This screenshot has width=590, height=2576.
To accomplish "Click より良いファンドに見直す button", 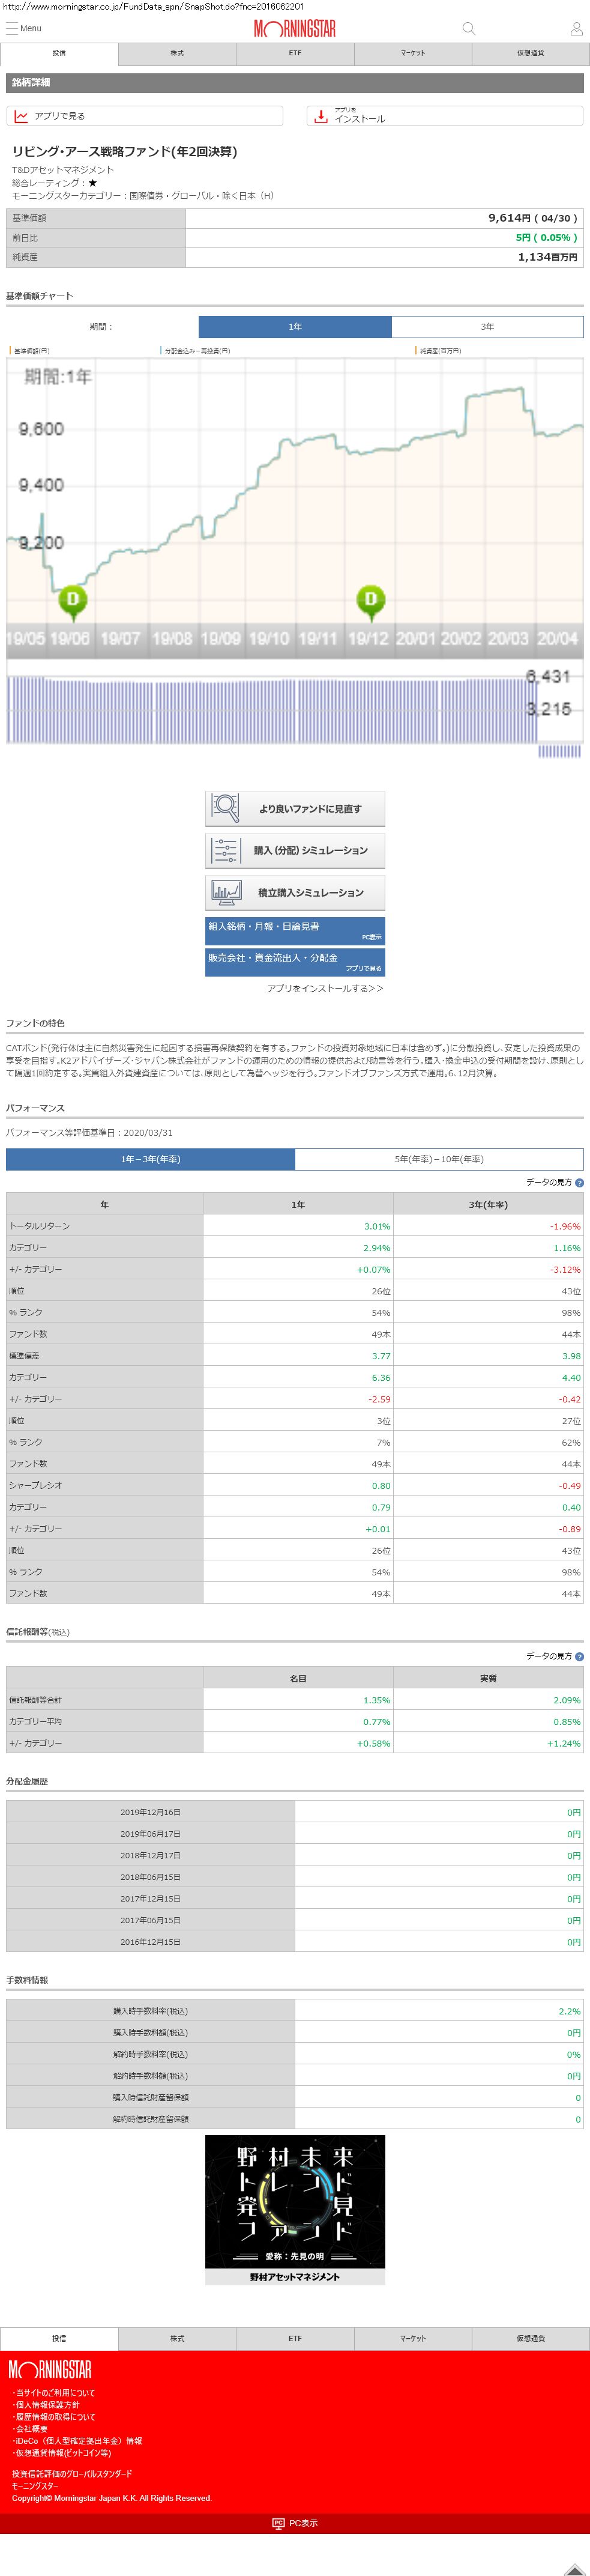I will pyautogui.click(x=295, y=808).
